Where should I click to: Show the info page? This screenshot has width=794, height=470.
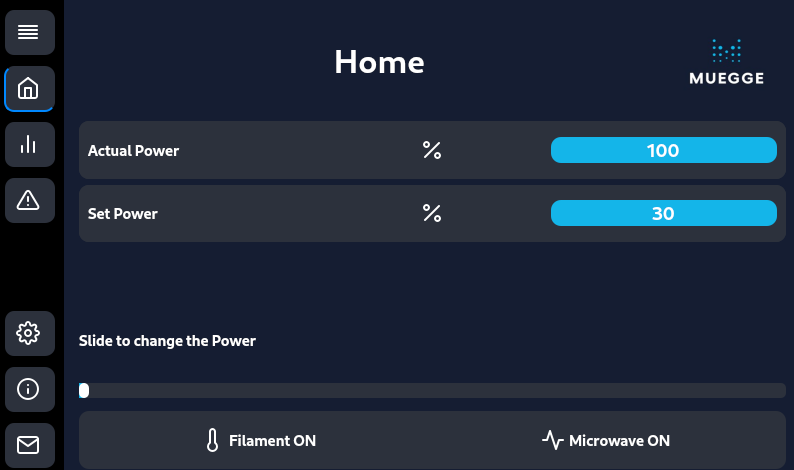coord(29,389)
